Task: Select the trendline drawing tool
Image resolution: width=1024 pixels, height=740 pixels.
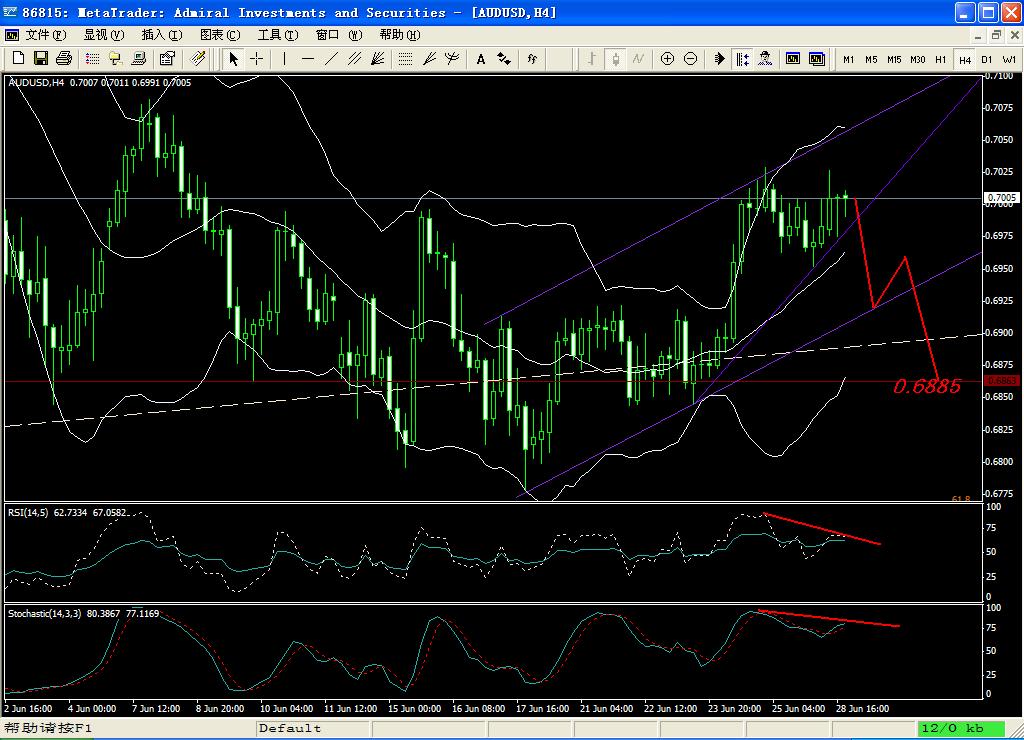Action: (331, 59)
